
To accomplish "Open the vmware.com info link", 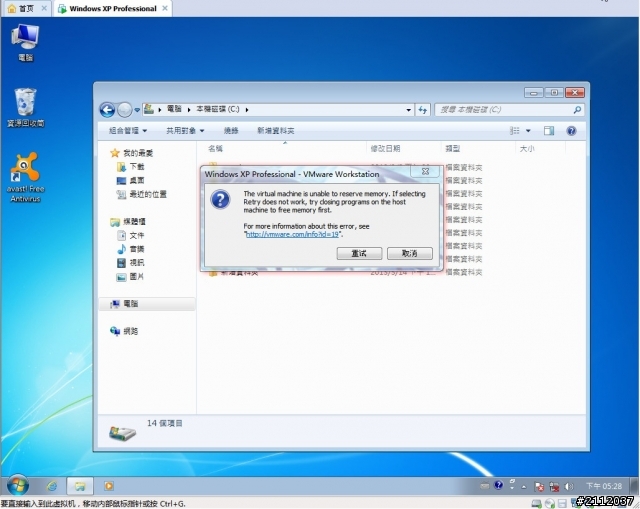I will click(x=292, y=234).
